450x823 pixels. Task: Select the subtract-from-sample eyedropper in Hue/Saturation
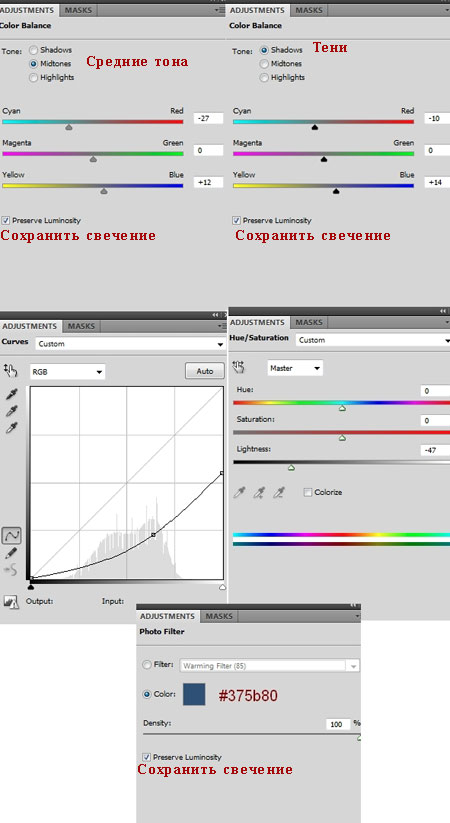[279, 492]
